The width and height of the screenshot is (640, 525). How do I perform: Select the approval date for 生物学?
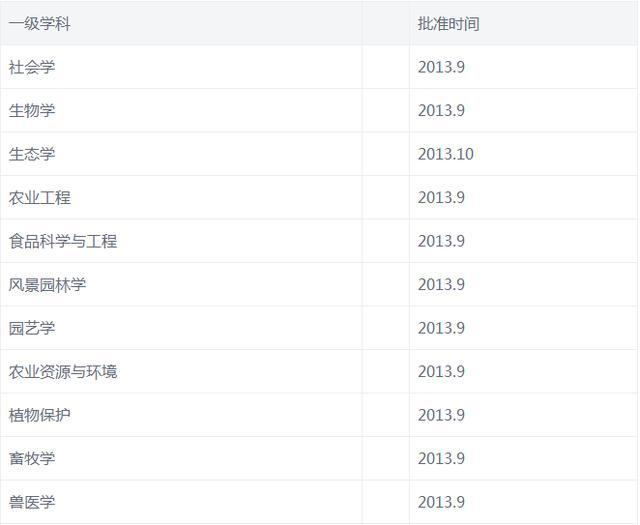point(441,110)
